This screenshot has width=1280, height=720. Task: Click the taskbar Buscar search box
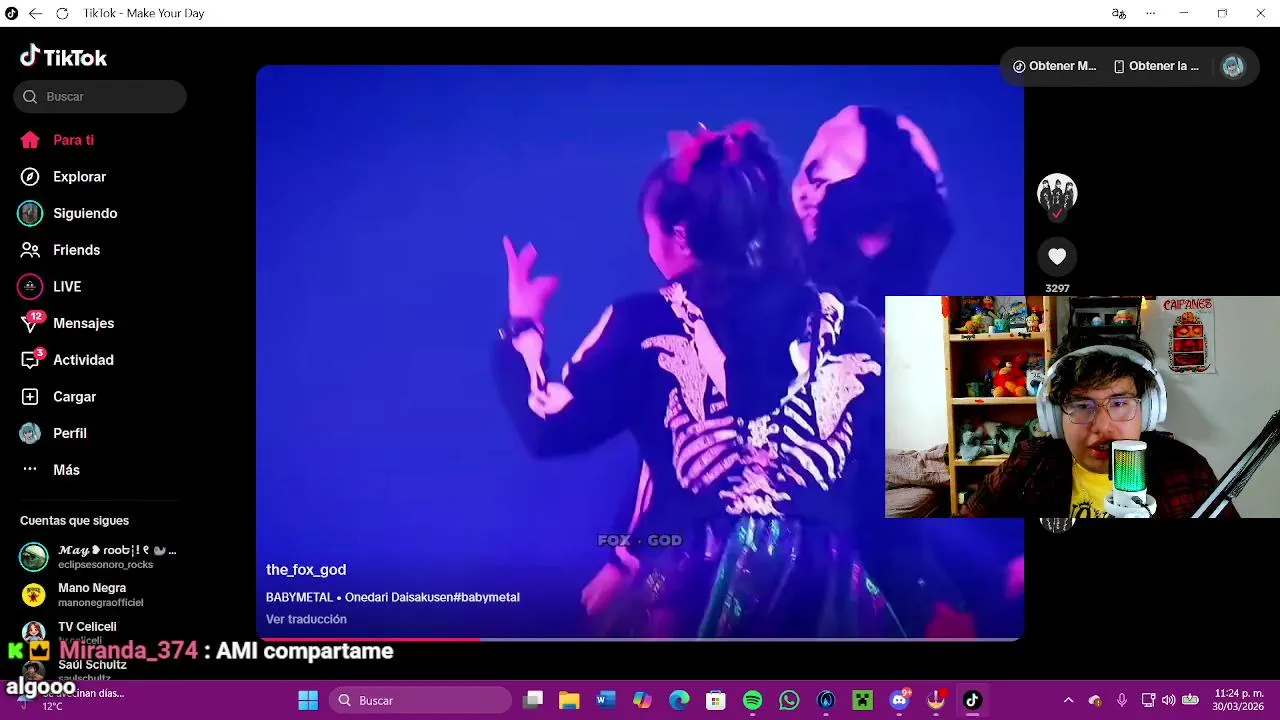pos(421,700)
